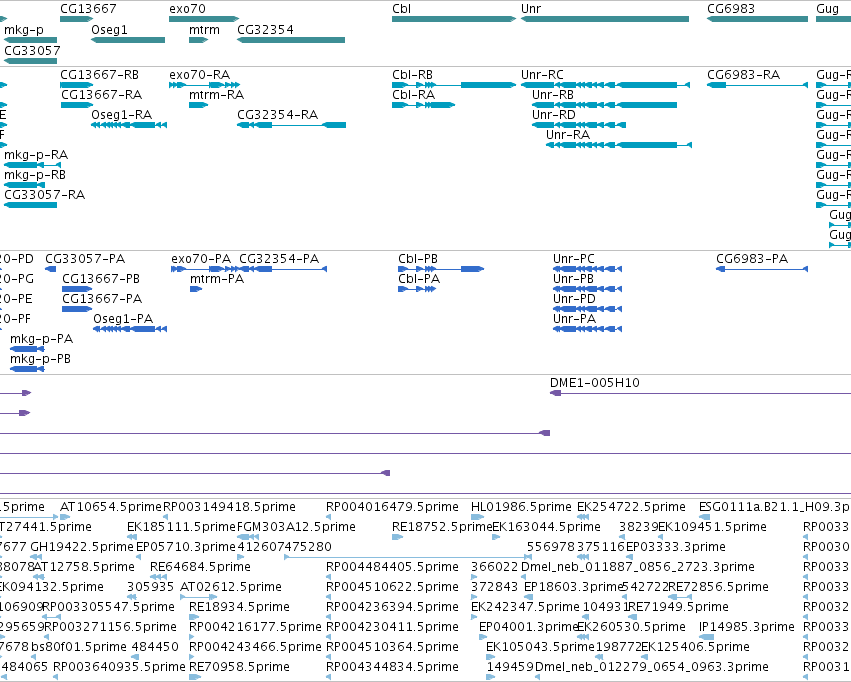The height and width of the screenshot is (682, 851).
Task: Select the Unr-RA transcript
Action: (619, 145)
